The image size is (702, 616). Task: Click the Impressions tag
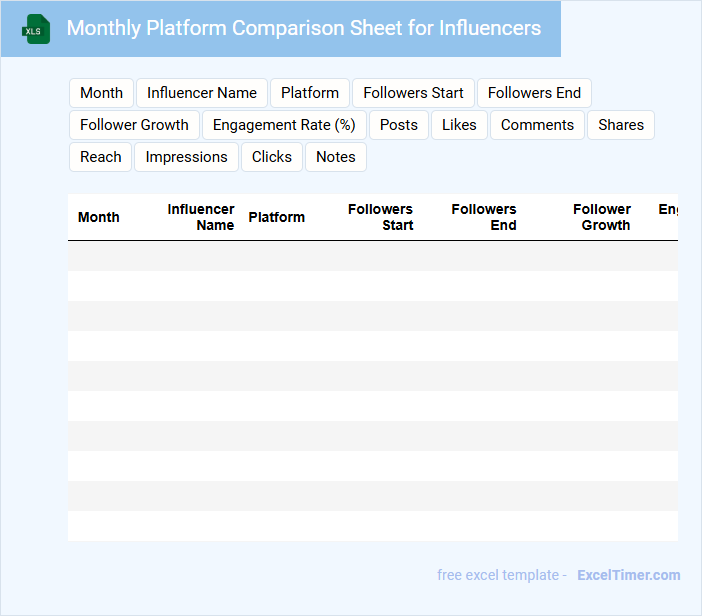(x=186, y=157)
